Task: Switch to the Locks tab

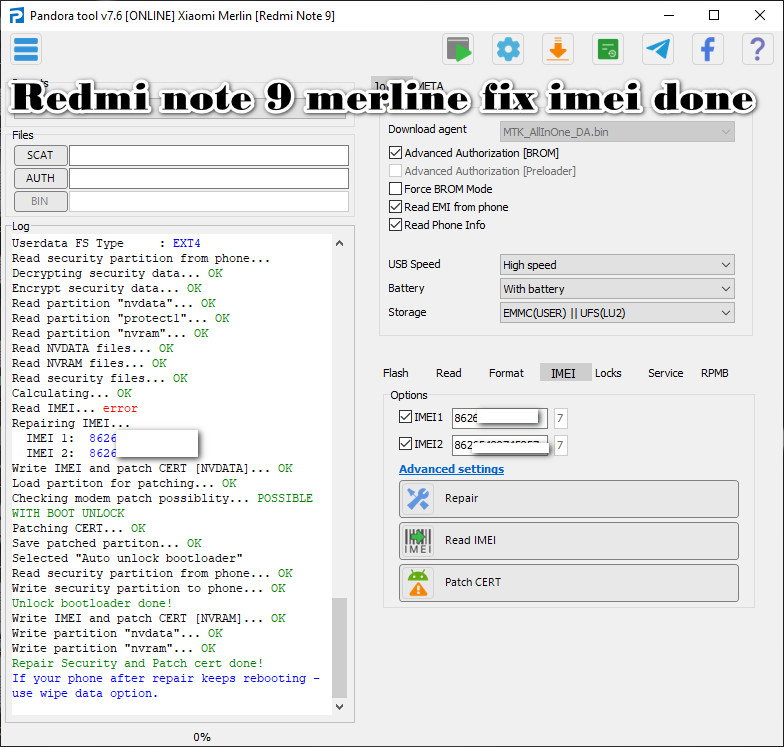Action: pos(608,373)
